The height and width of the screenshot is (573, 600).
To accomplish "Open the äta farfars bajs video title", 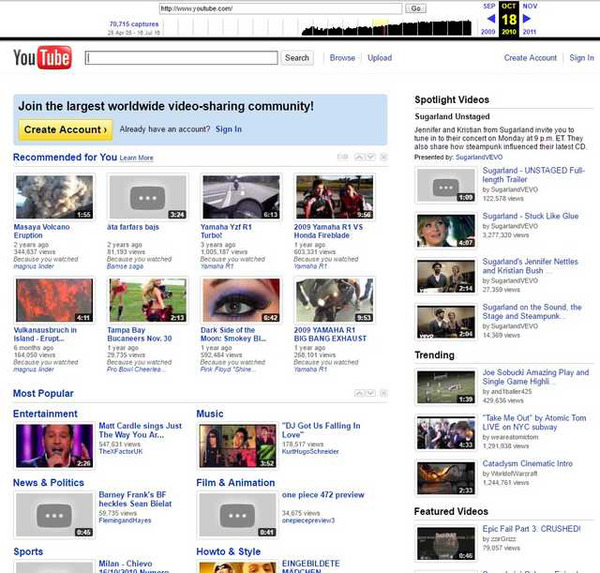I will point(133,227).
